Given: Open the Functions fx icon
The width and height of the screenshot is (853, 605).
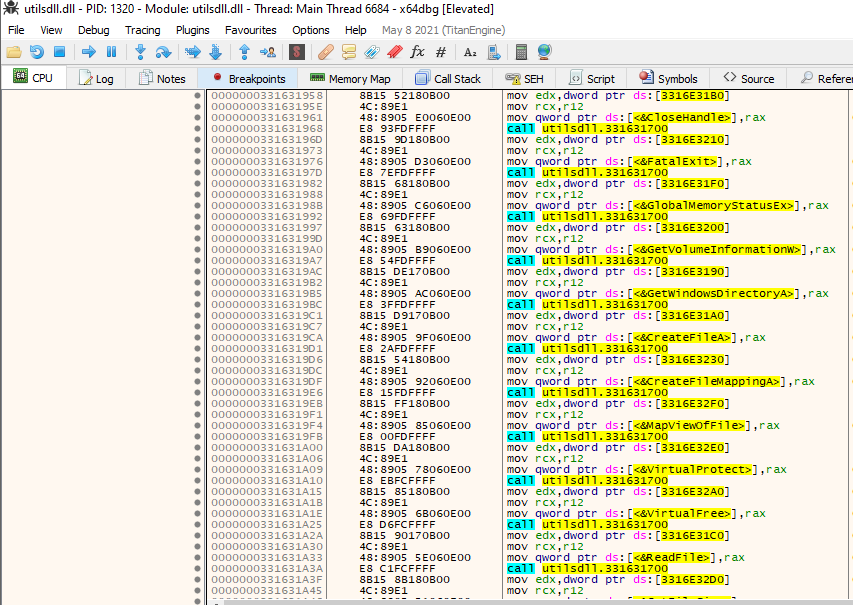Looking at the screenshot, I should coord(417,52).
